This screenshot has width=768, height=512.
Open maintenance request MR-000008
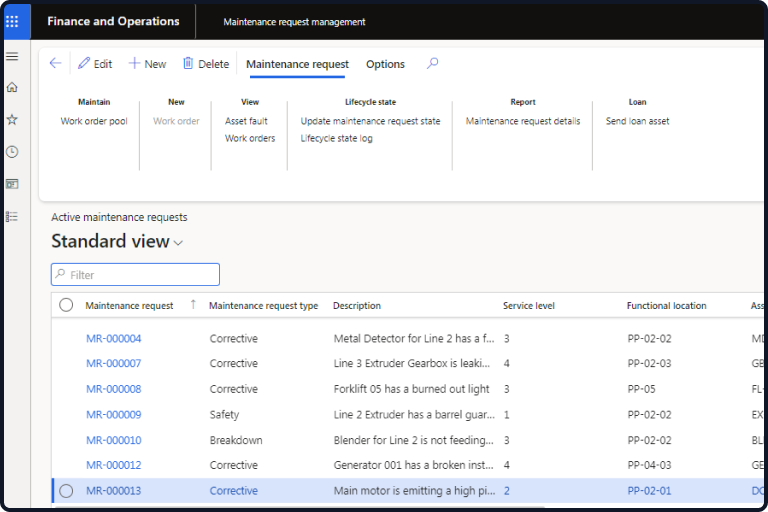click(114, 389)
